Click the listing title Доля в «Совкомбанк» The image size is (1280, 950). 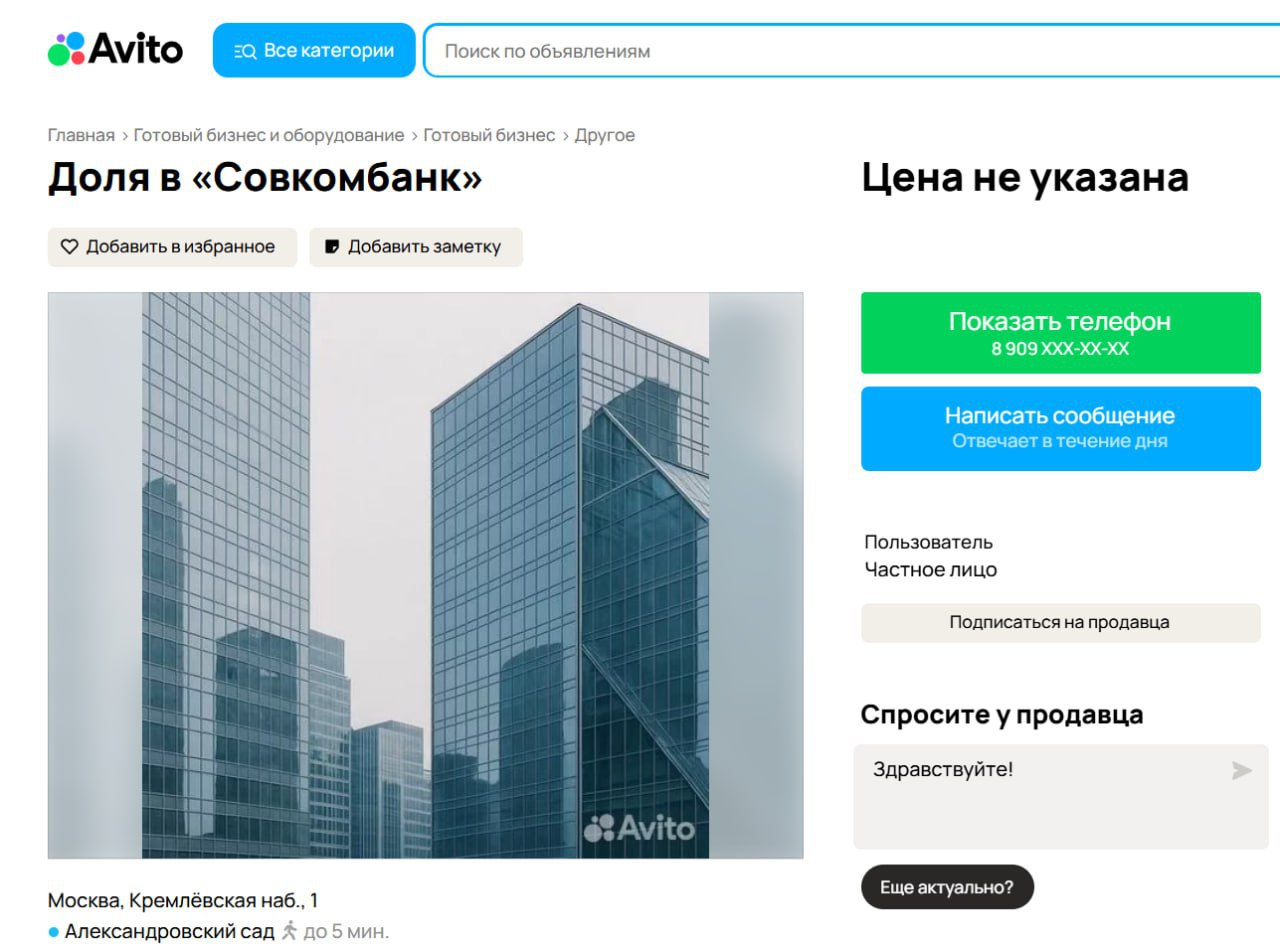265,178
